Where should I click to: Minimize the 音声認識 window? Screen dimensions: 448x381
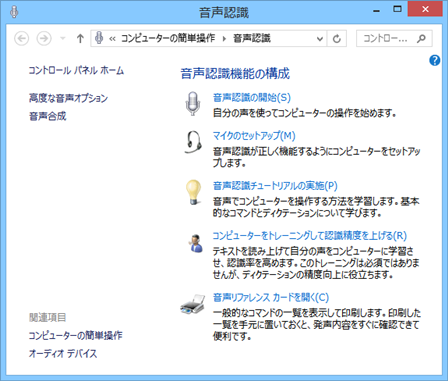point(377,10)
